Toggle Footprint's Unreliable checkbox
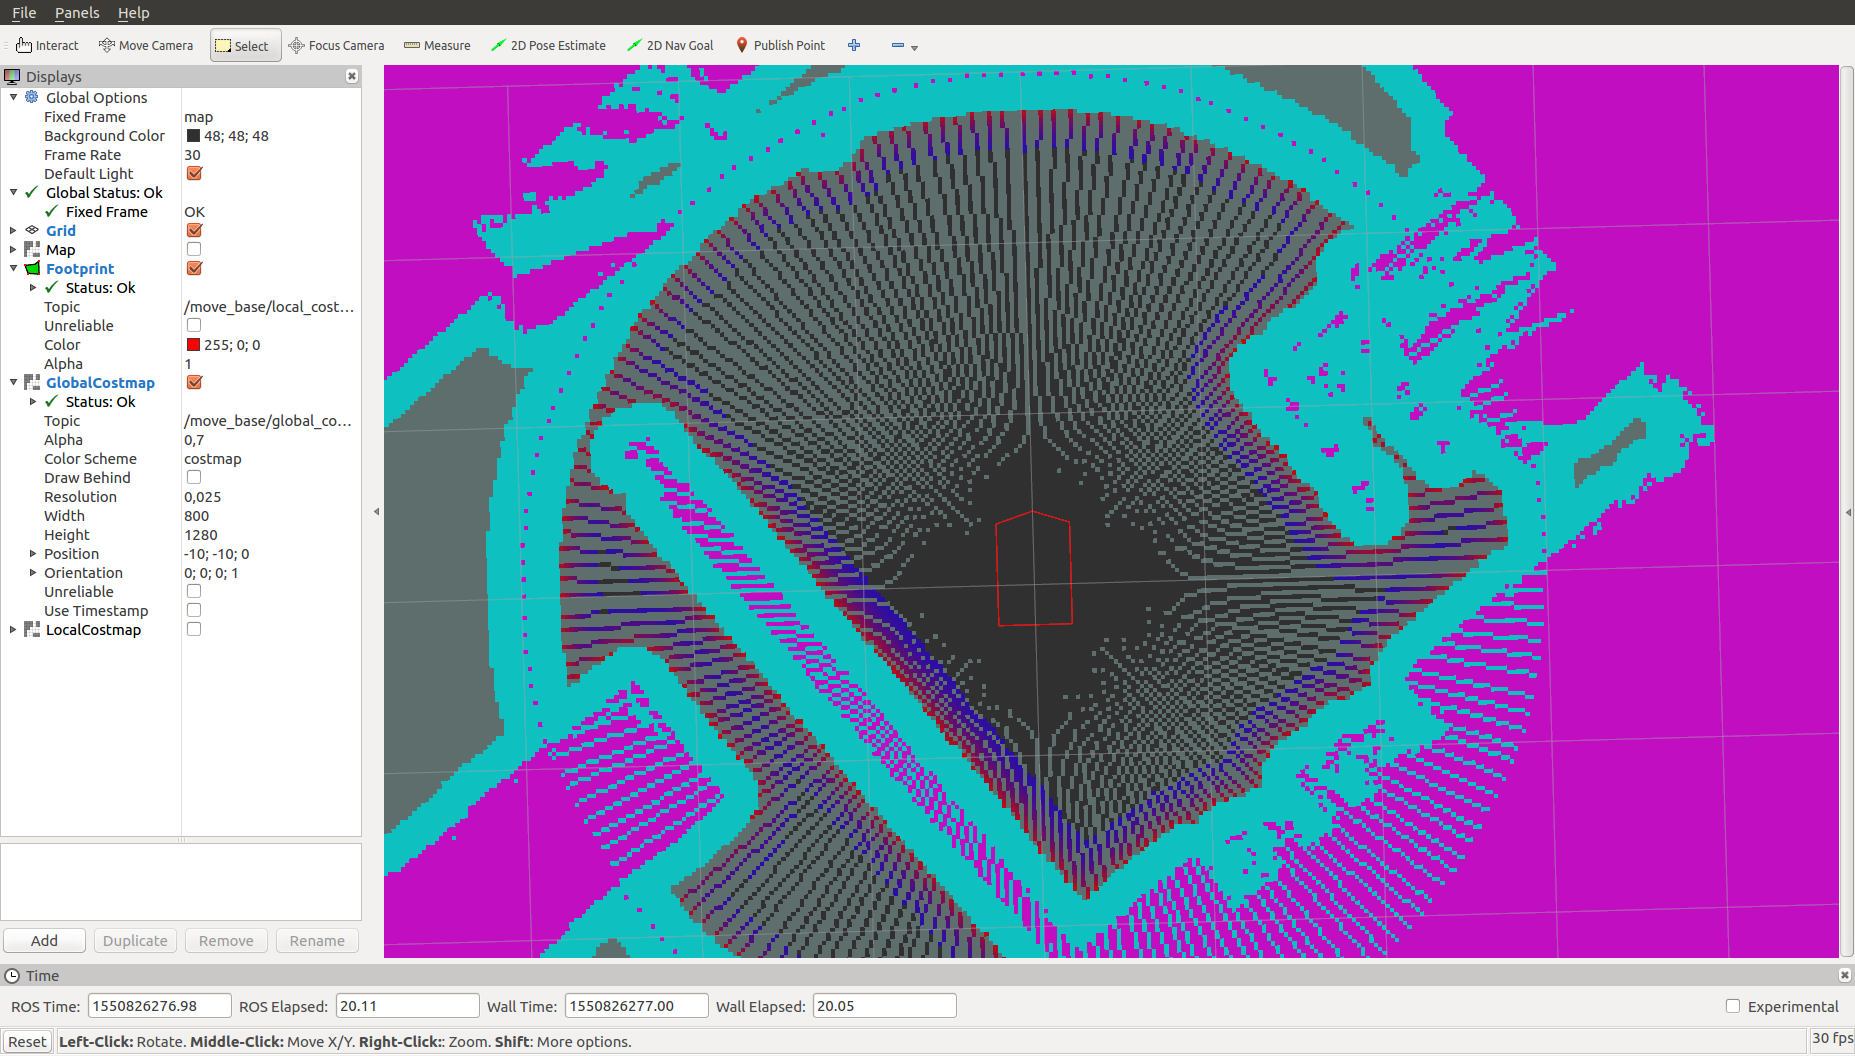 click(194, 325)
